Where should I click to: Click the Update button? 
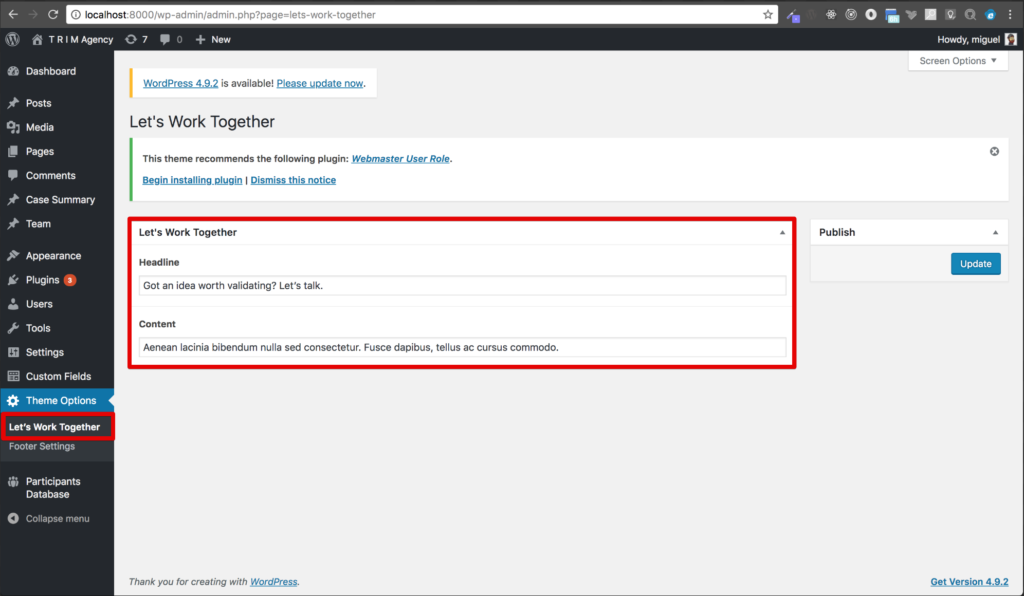pyautogui.click(x=976, y=264)
